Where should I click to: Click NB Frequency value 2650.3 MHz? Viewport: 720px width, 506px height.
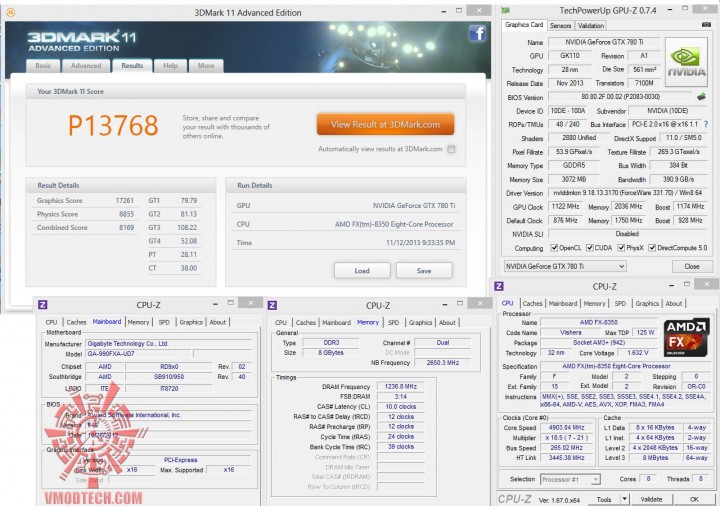pyautogui.click(x=442, y=363)
